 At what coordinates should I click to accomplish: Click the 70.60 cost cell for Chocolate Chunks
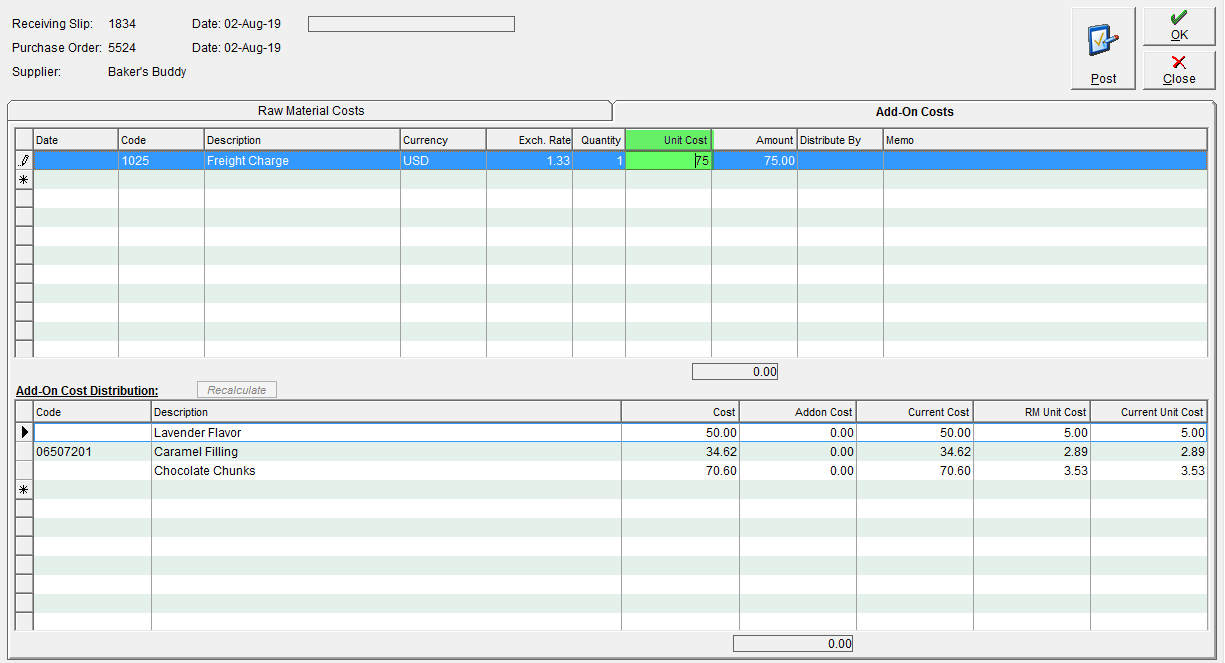coord(680,471)
